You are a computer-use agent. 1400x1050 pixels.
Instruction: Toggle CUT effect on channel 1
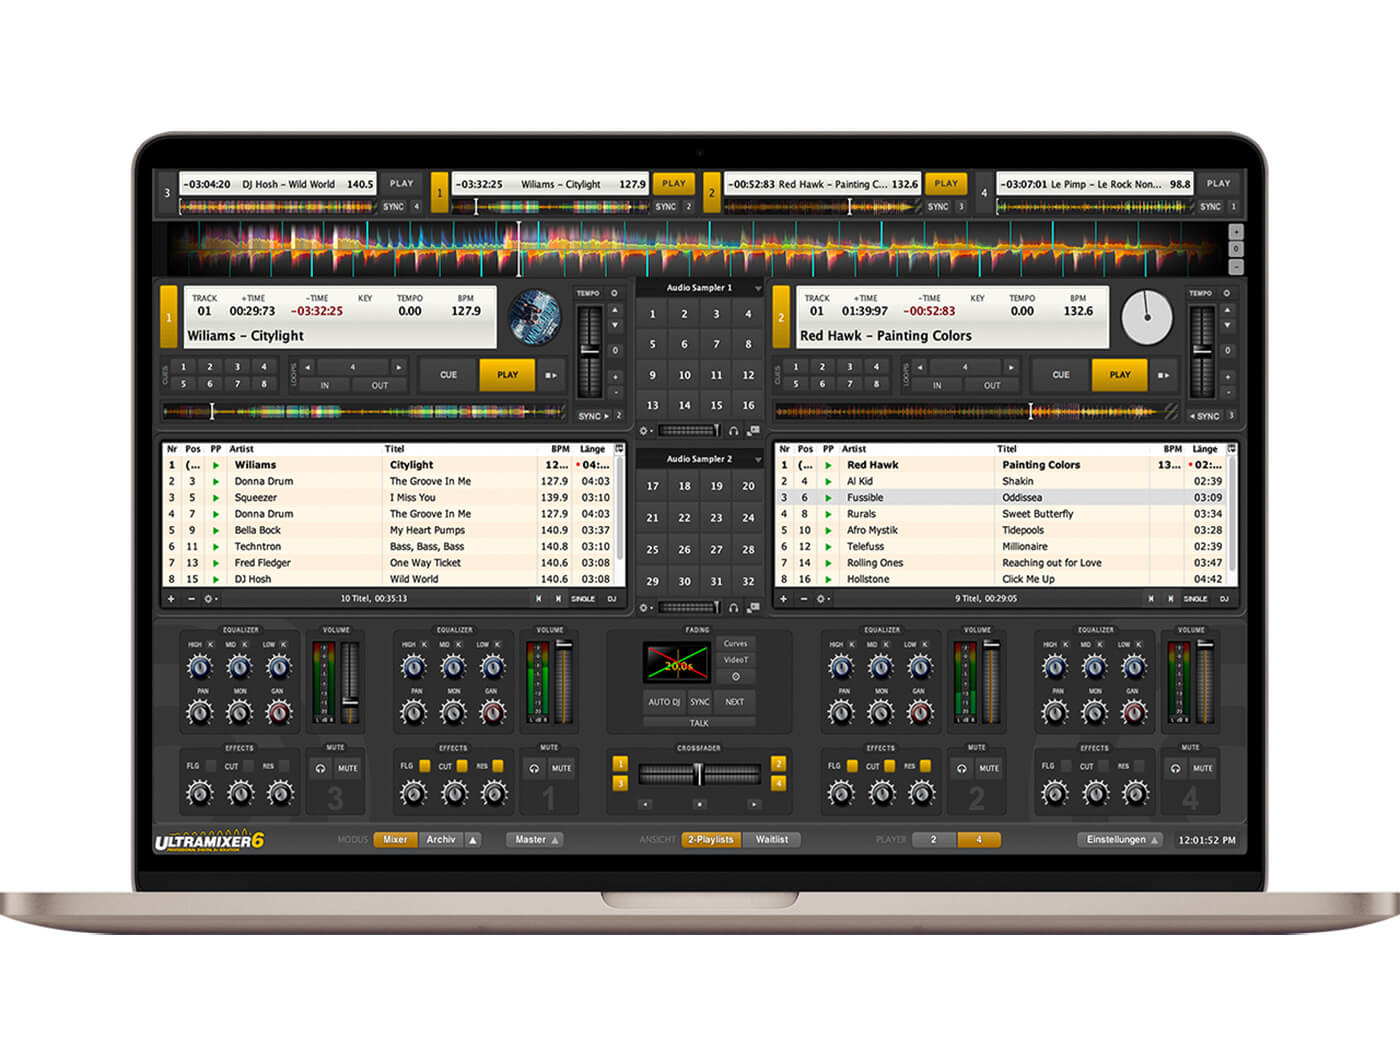pos(462,766)
